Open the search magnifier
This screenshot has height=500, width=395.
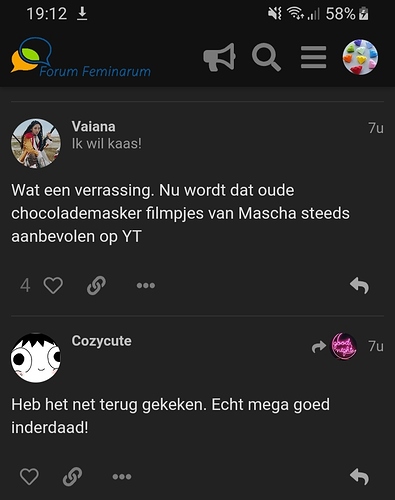click(266, 57)
